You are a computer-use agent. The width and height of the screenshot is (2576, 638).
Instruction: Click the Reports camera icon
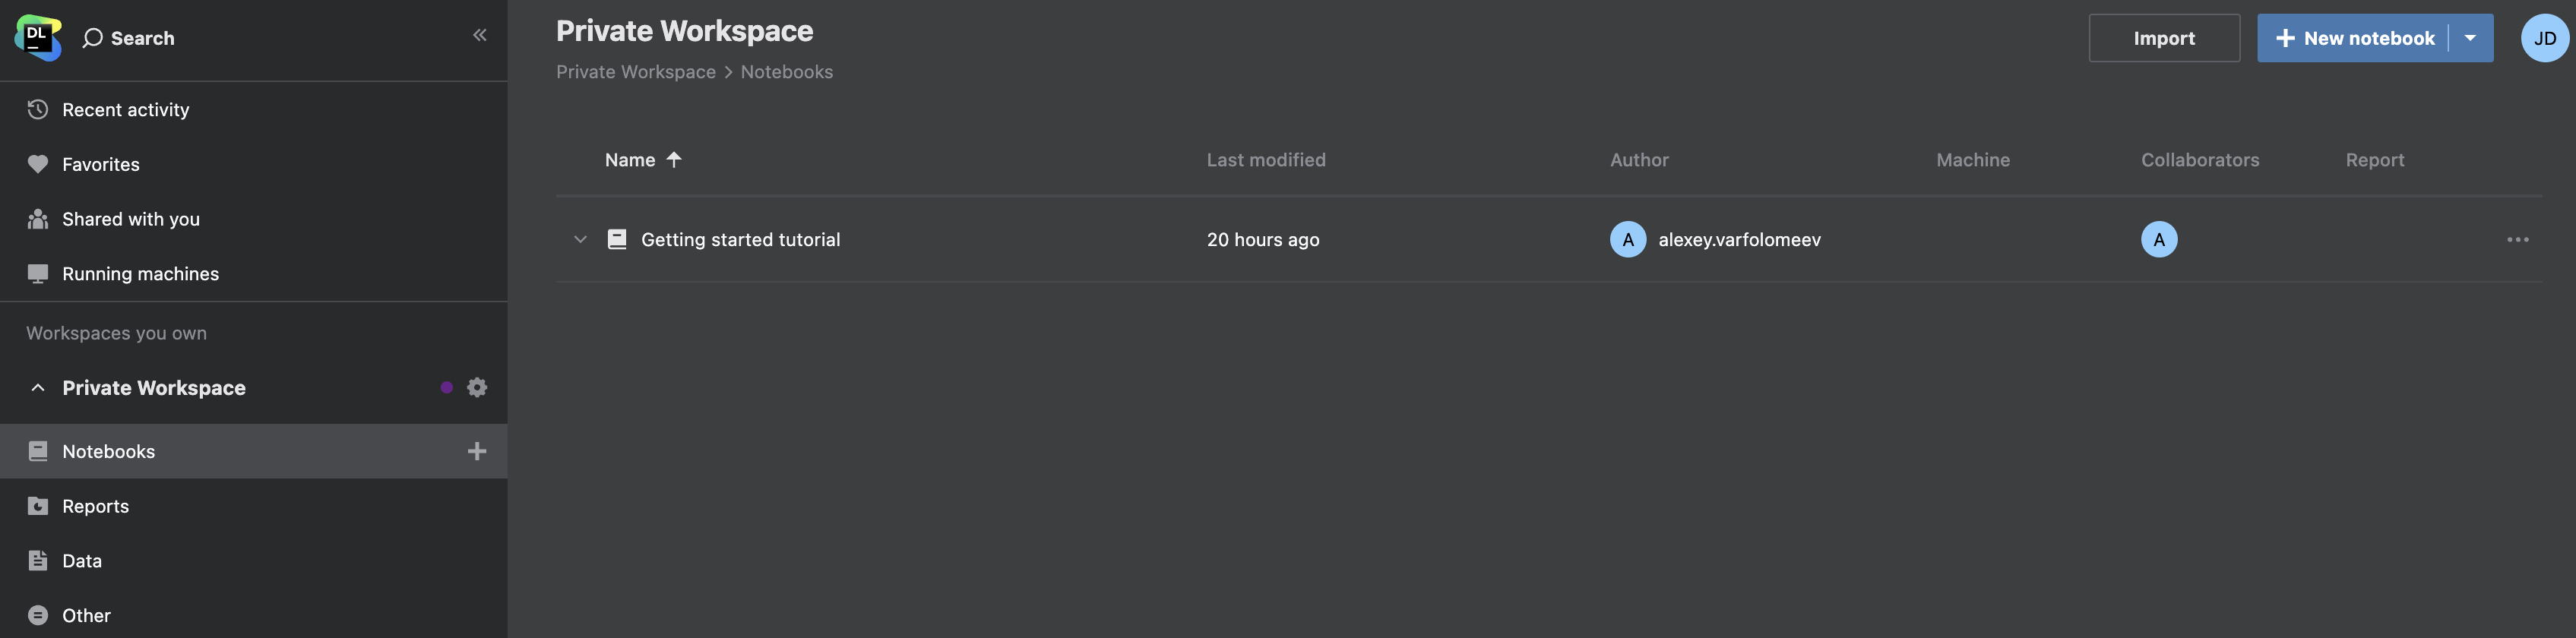pos(37,506)
